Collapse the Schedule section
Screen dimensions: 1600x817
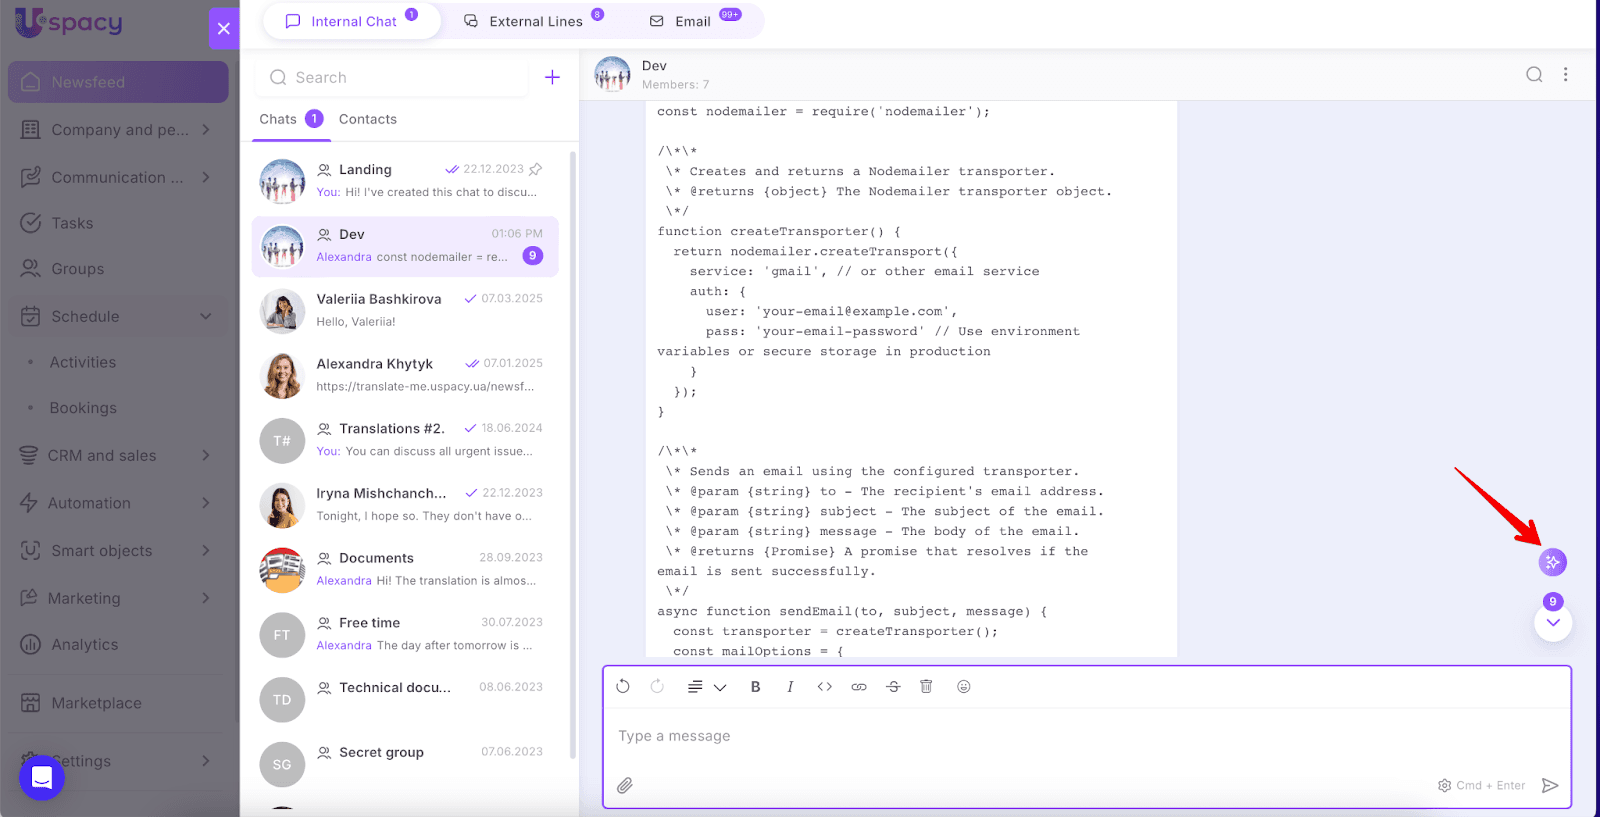tap(206, 317)
